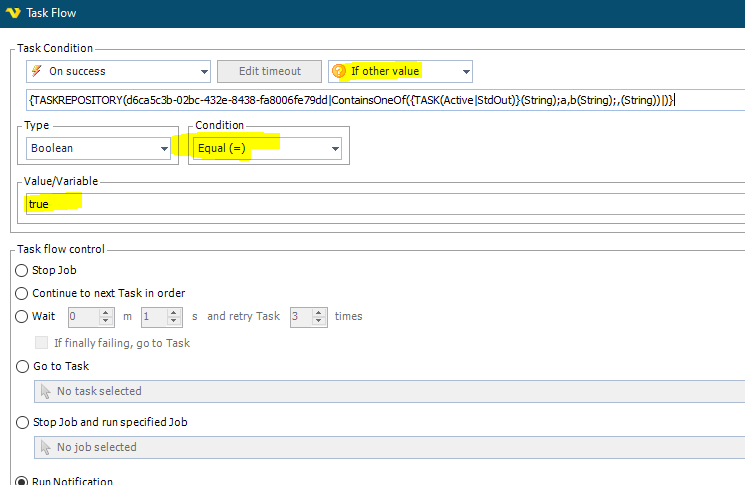
Task: Select the Go to Task radio button
Action: [x=23, y=367]
